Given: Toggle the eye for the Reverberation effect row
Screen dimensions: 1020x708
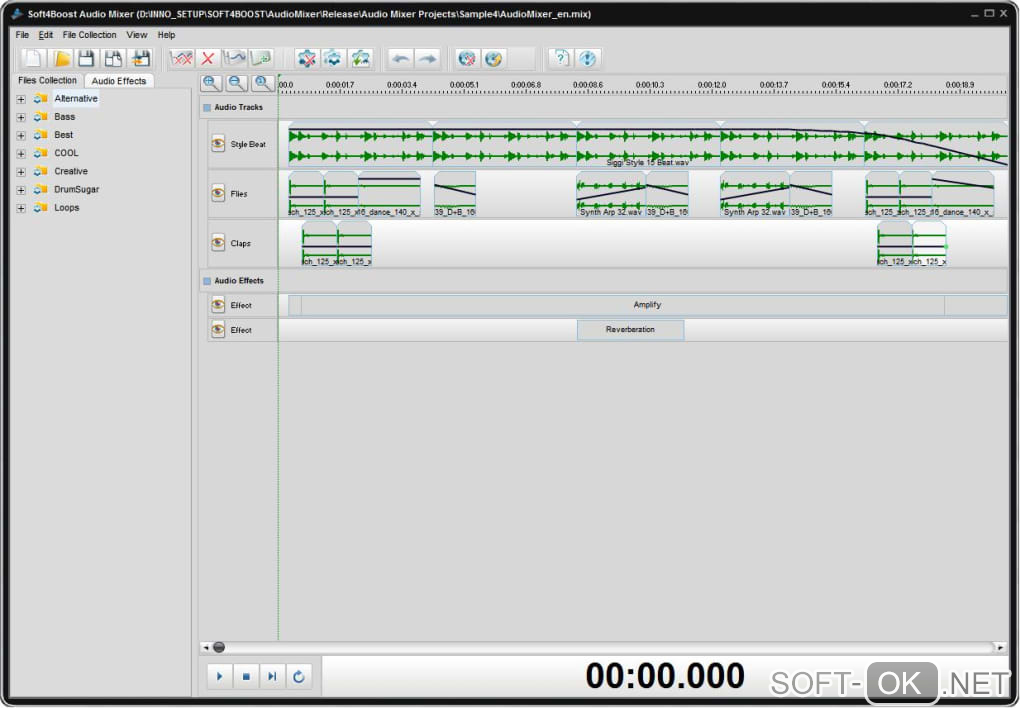Looking at the screenshot, I should (218, 330).
